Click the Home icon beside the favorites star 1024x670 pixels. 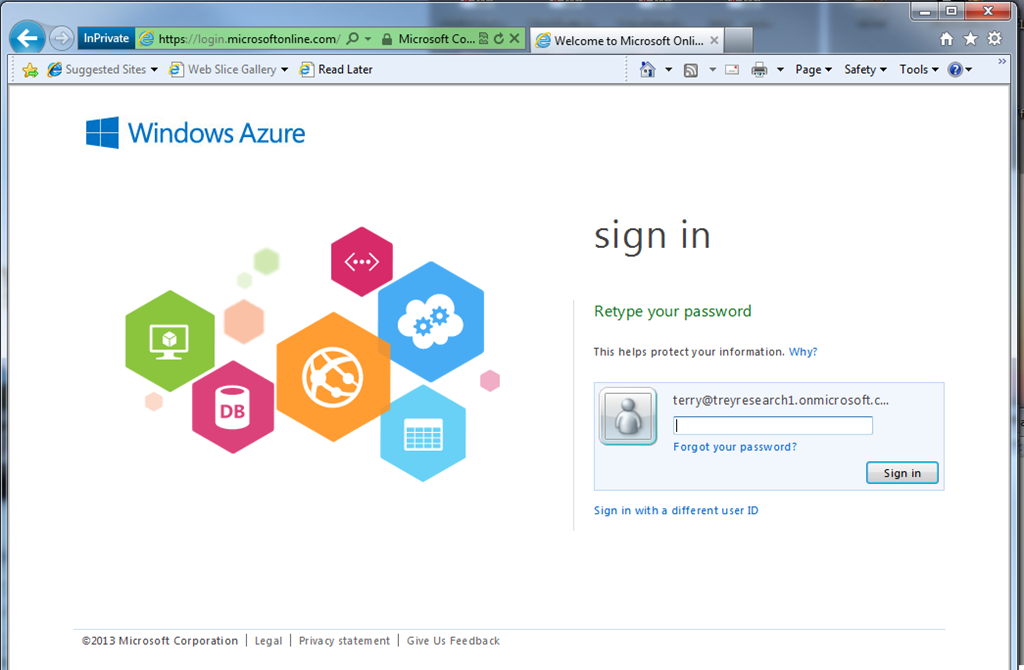click(946, 39)
